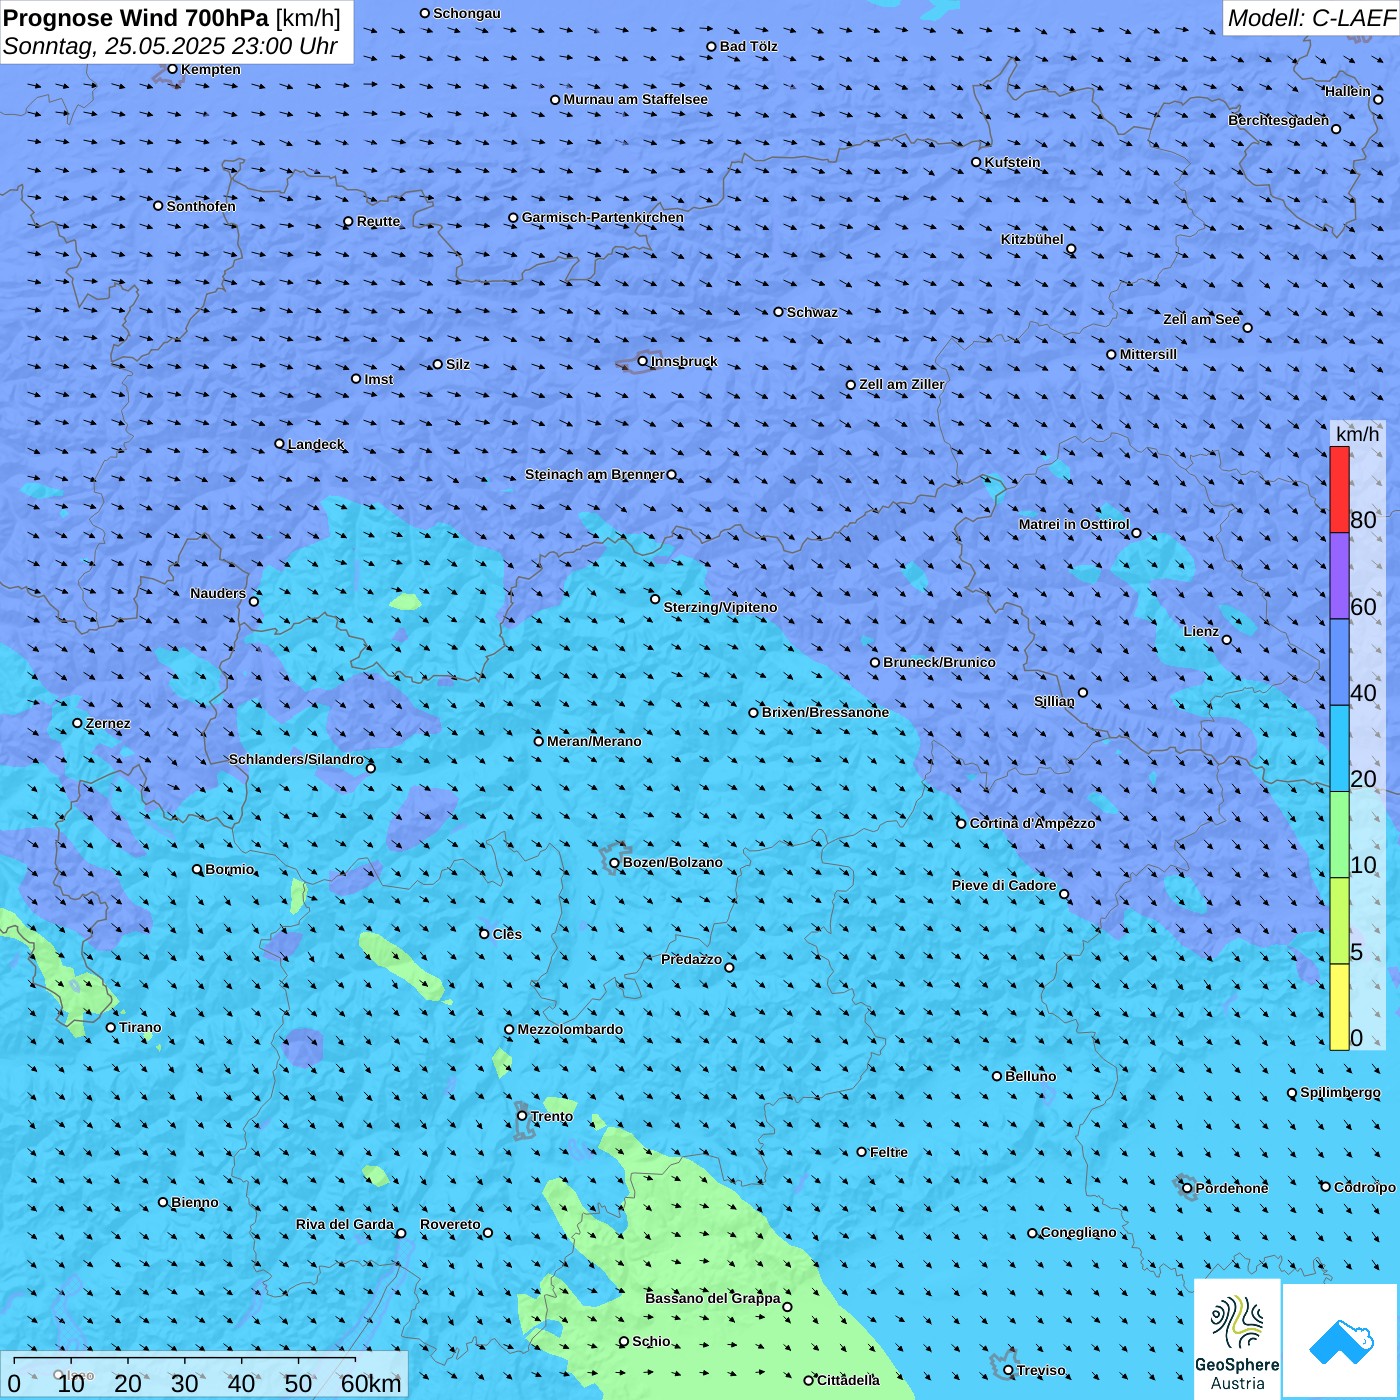The image size is (1400, 1400).
Task: Click the 'Garmisch-Partenkirchen' label
Action: [x=603, y=217]
